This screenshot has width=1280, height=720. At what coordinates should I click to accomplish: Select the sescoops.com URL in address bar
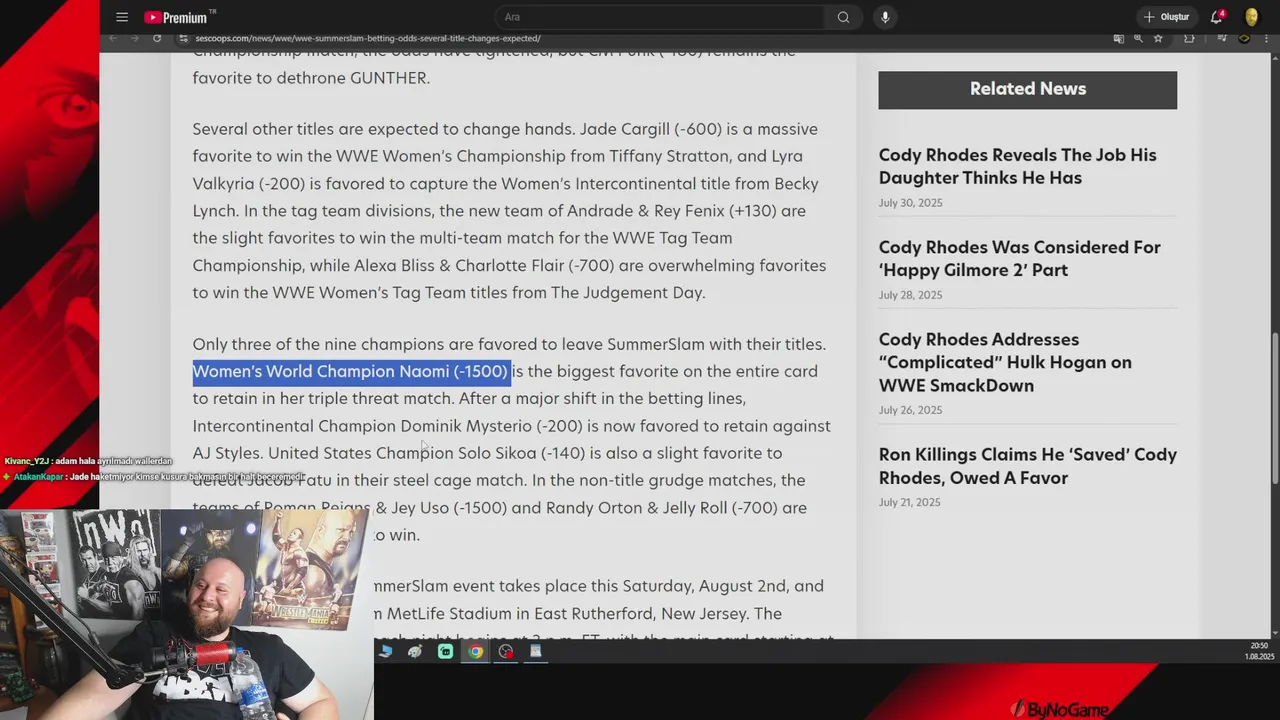click(x=368, y=38)
